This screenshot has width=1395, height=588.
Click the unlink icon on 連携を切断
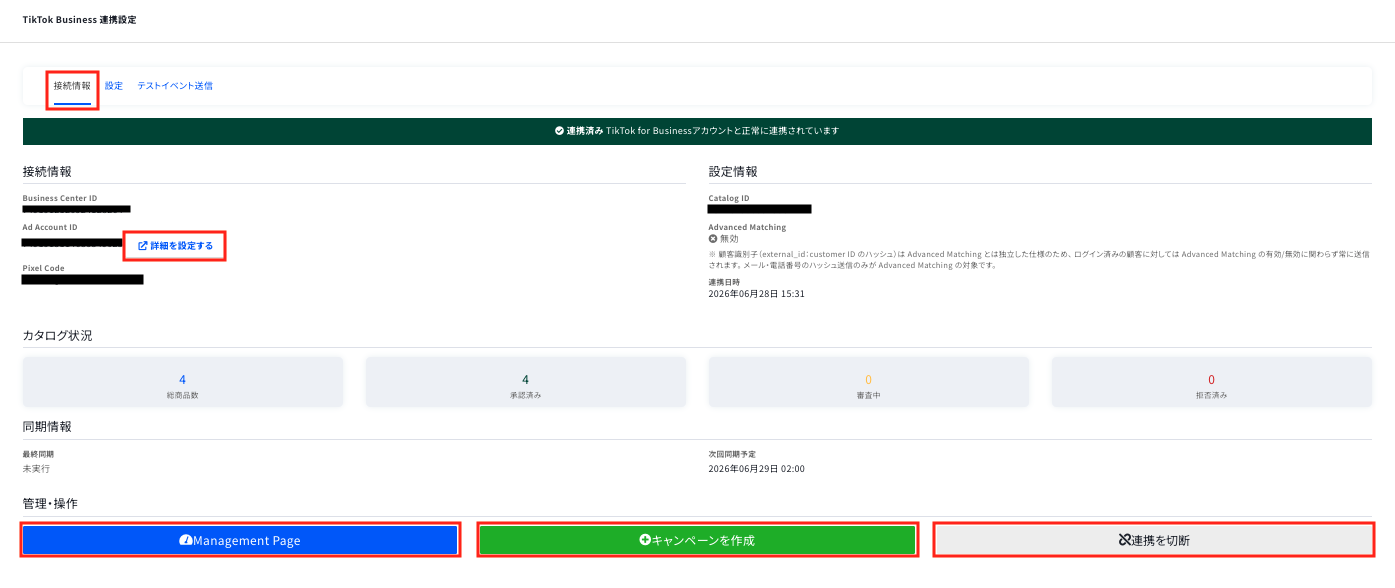pyautogui.click(x=1124, y=540)
